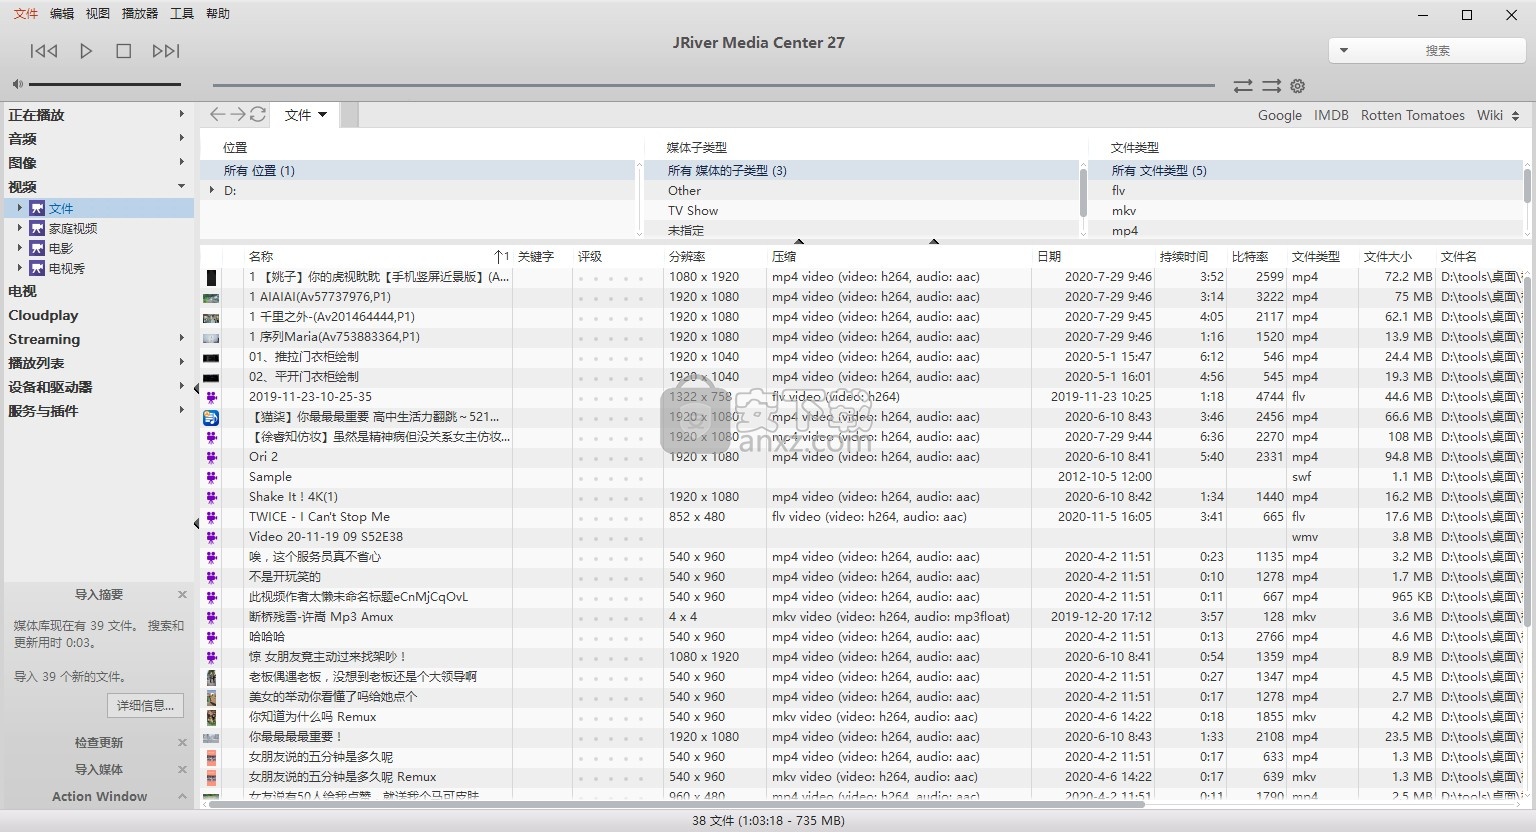
Task: Click icon of TWICE - I Can't Stop Me
Action: [x=211, y=517]
